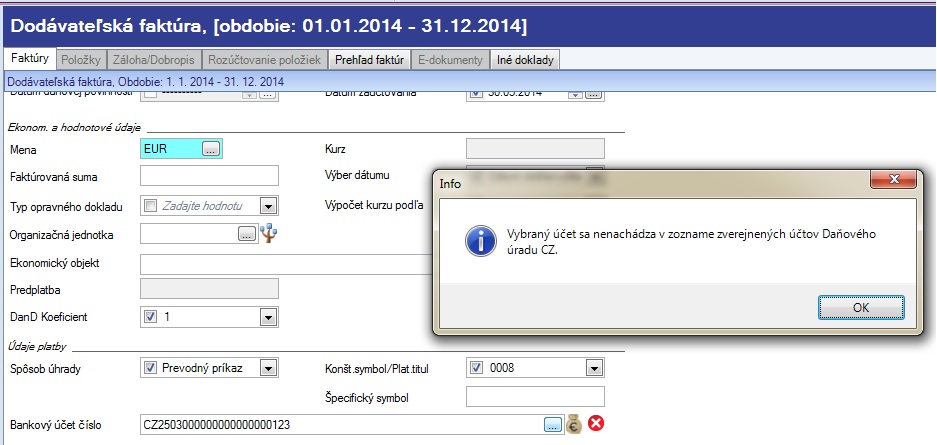Toggle Typ opravného dokladu checkbox
This screenshot has width=937, height=445.
coord(151,205)
